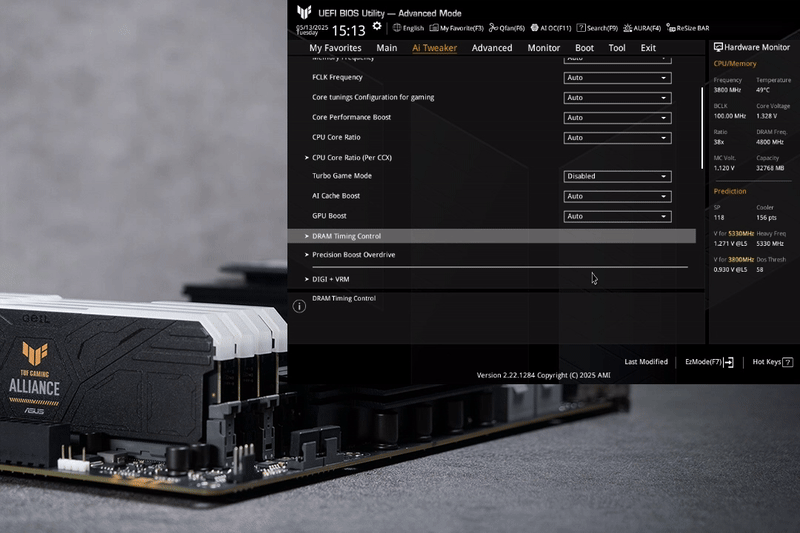
Task: Open Turbo Game Mode Disabled dropdown
Action: [617, 176]
